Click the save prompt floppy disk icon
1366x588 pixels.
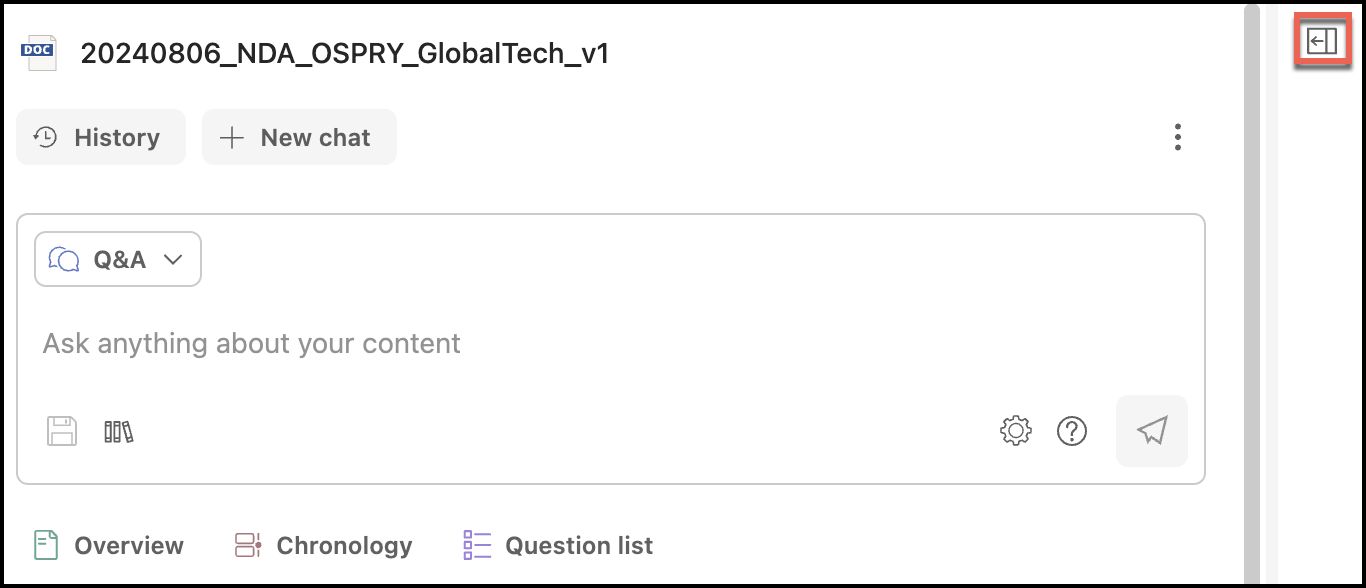(61, 430)
